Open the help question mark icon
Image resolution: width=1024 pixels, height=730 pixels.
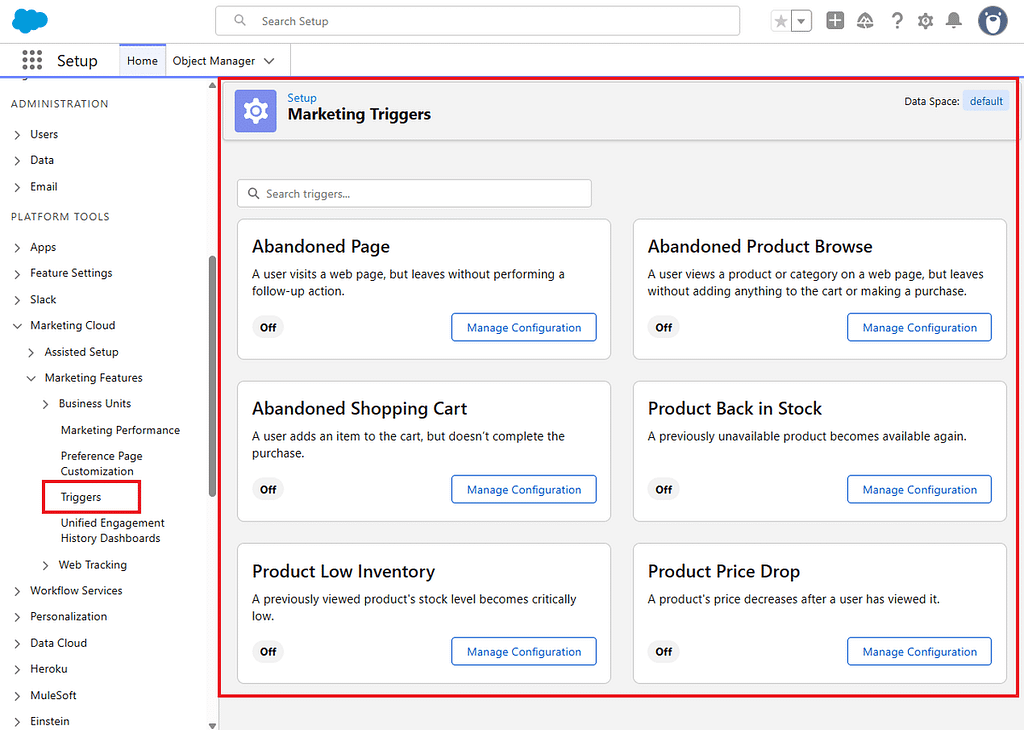897,21
